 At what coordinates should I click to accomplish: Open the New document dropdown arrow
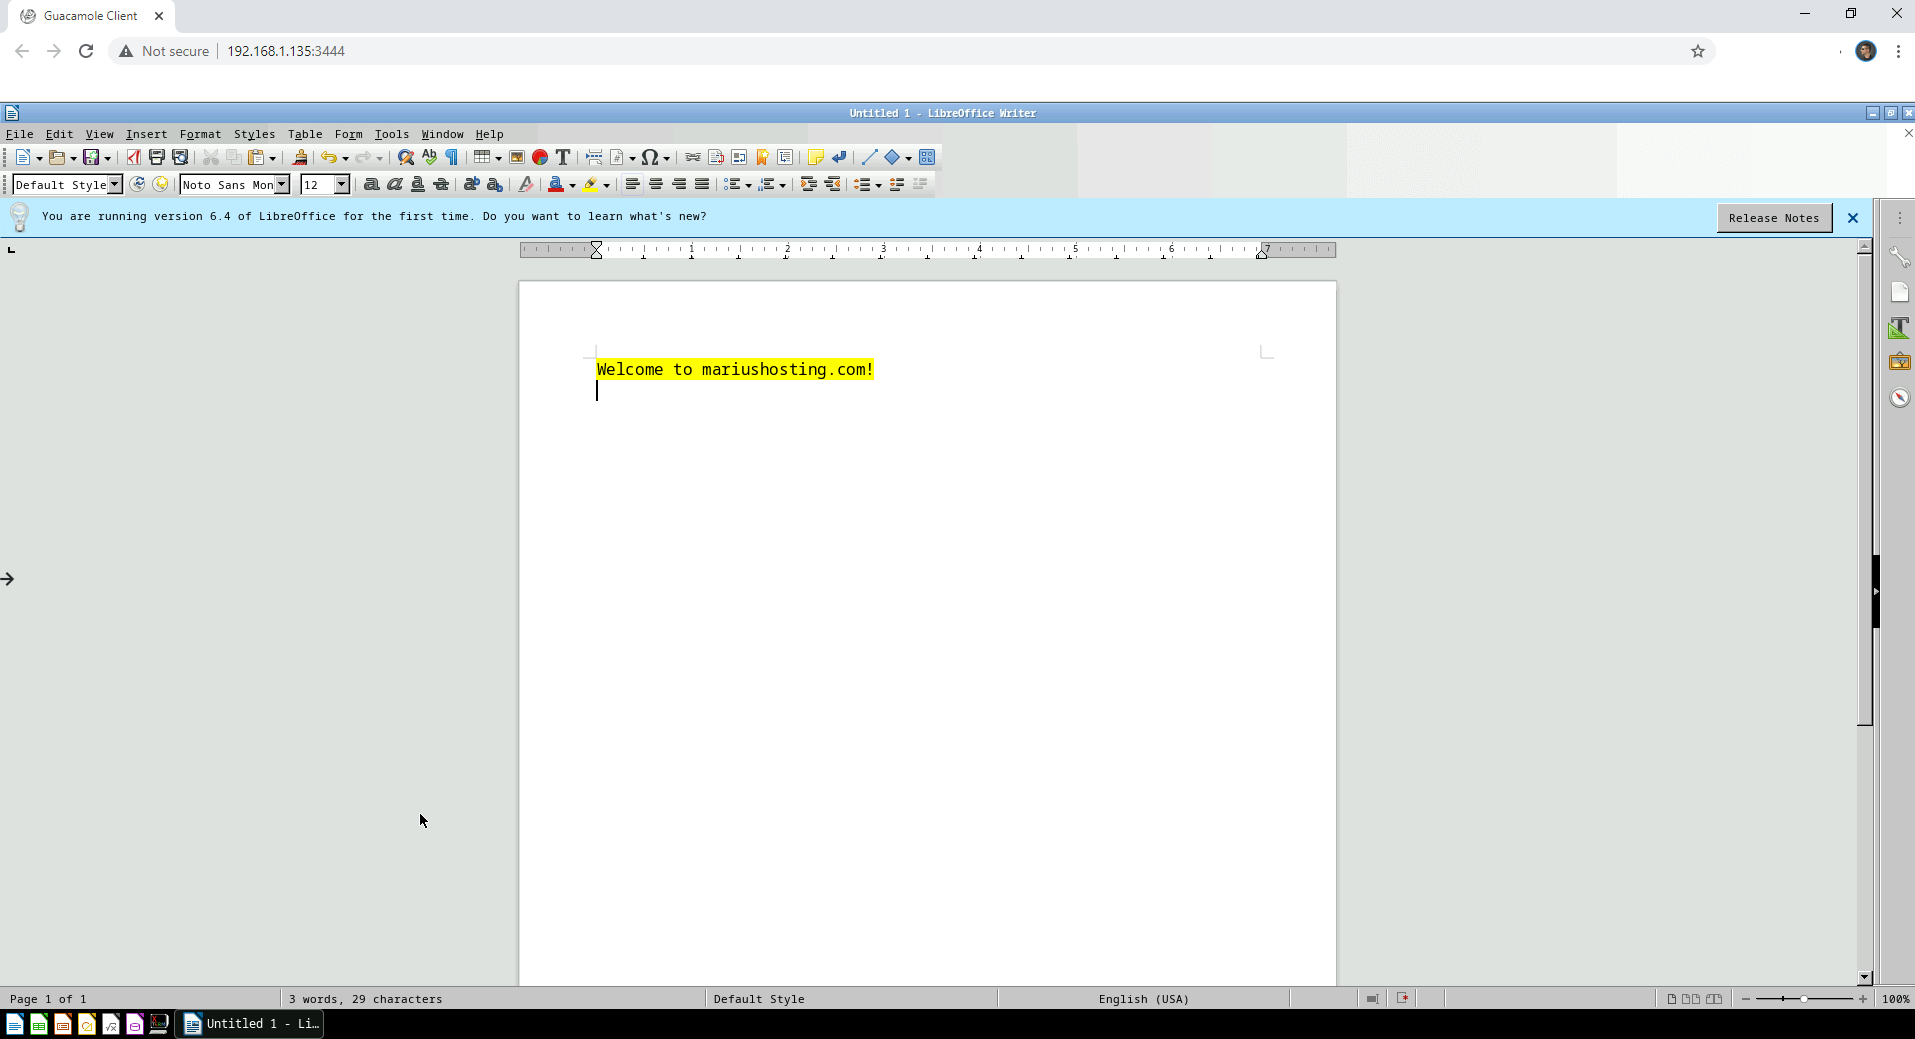pyautogui.click(x=39, y=158)
